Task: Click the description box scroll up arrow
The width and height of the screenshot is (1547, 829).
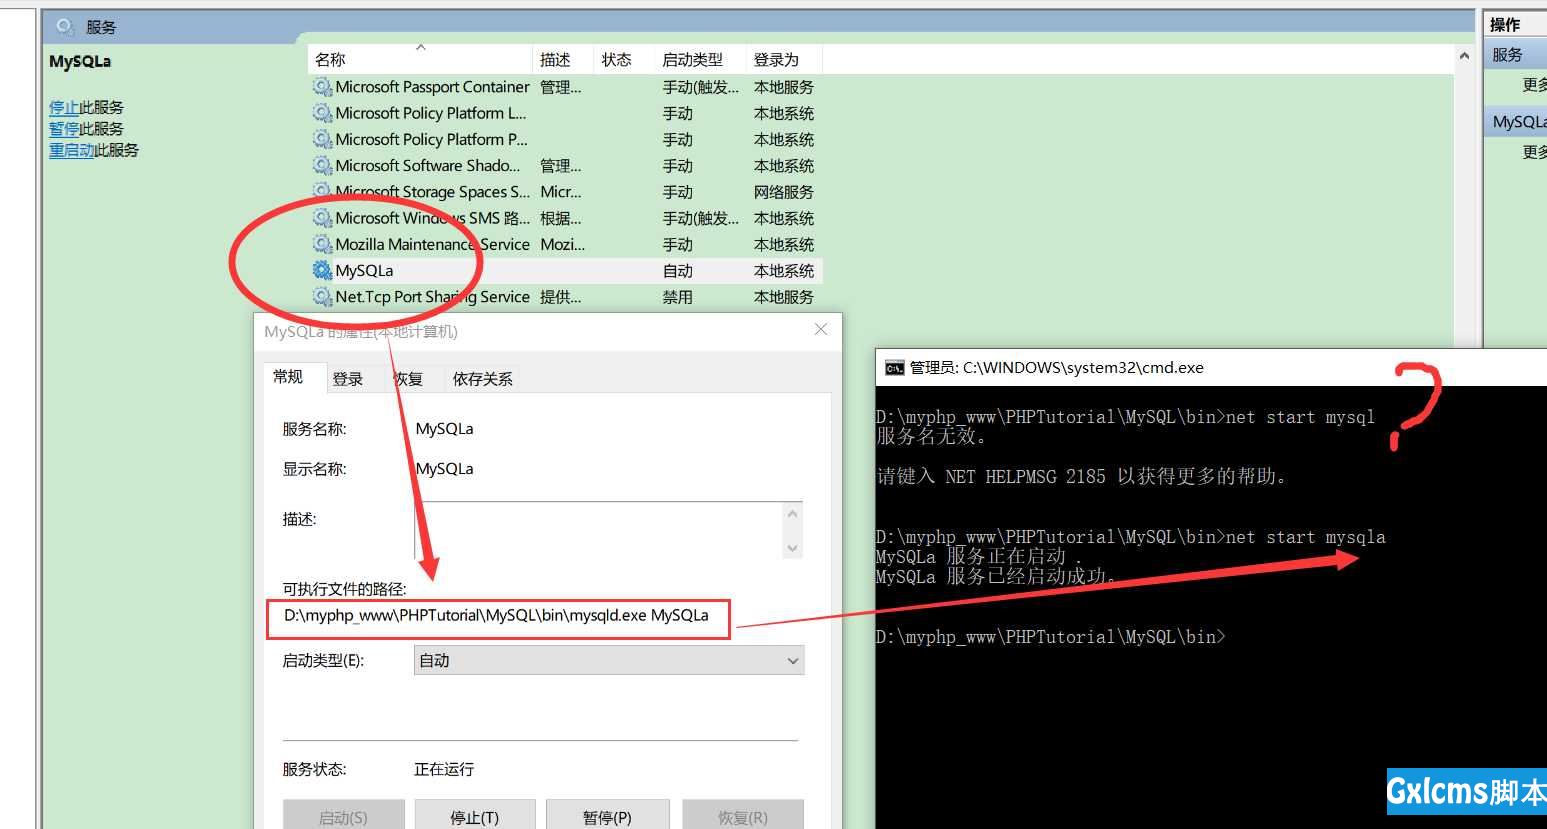Action: click(x=793, y=513)
